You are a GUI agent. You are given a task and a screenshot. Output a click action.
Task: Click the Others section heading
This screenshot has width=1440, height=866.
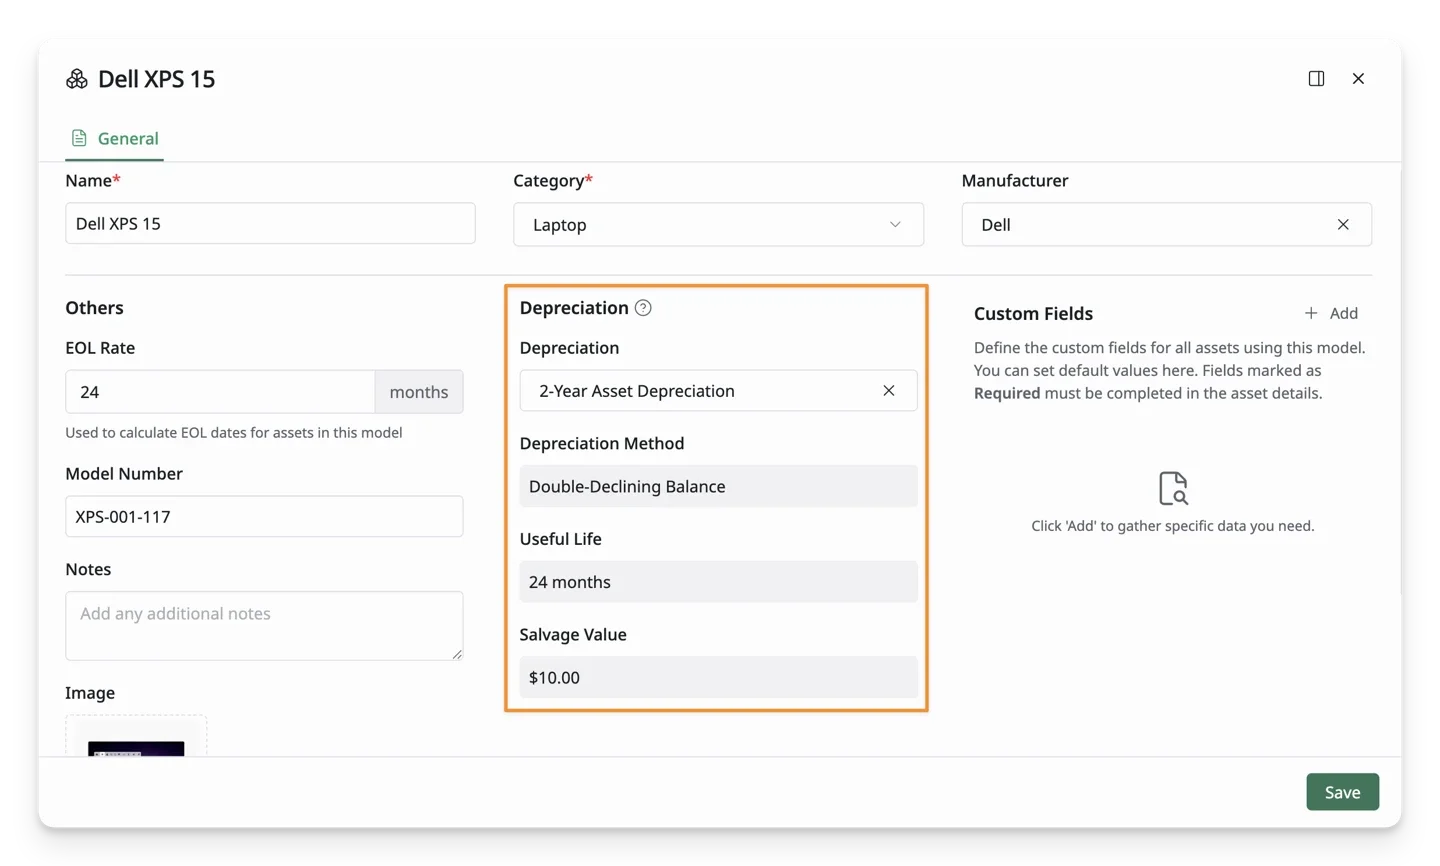[x=94, y=307]
